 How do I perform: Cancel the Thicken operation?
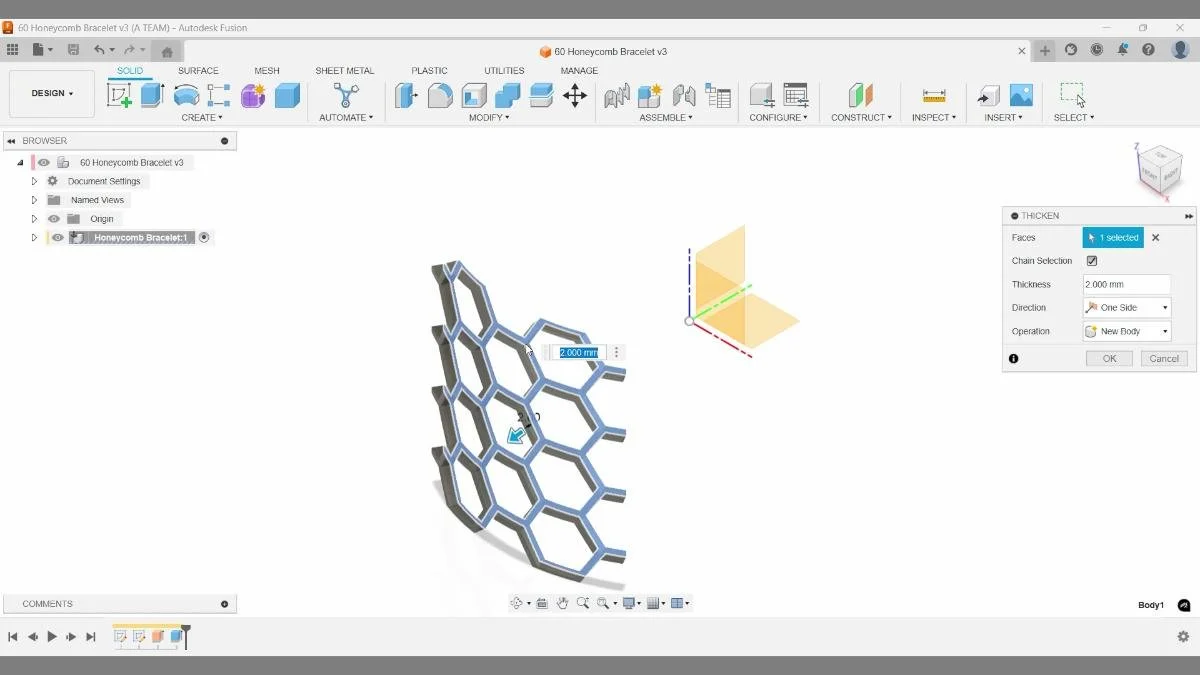(1163, 358)
